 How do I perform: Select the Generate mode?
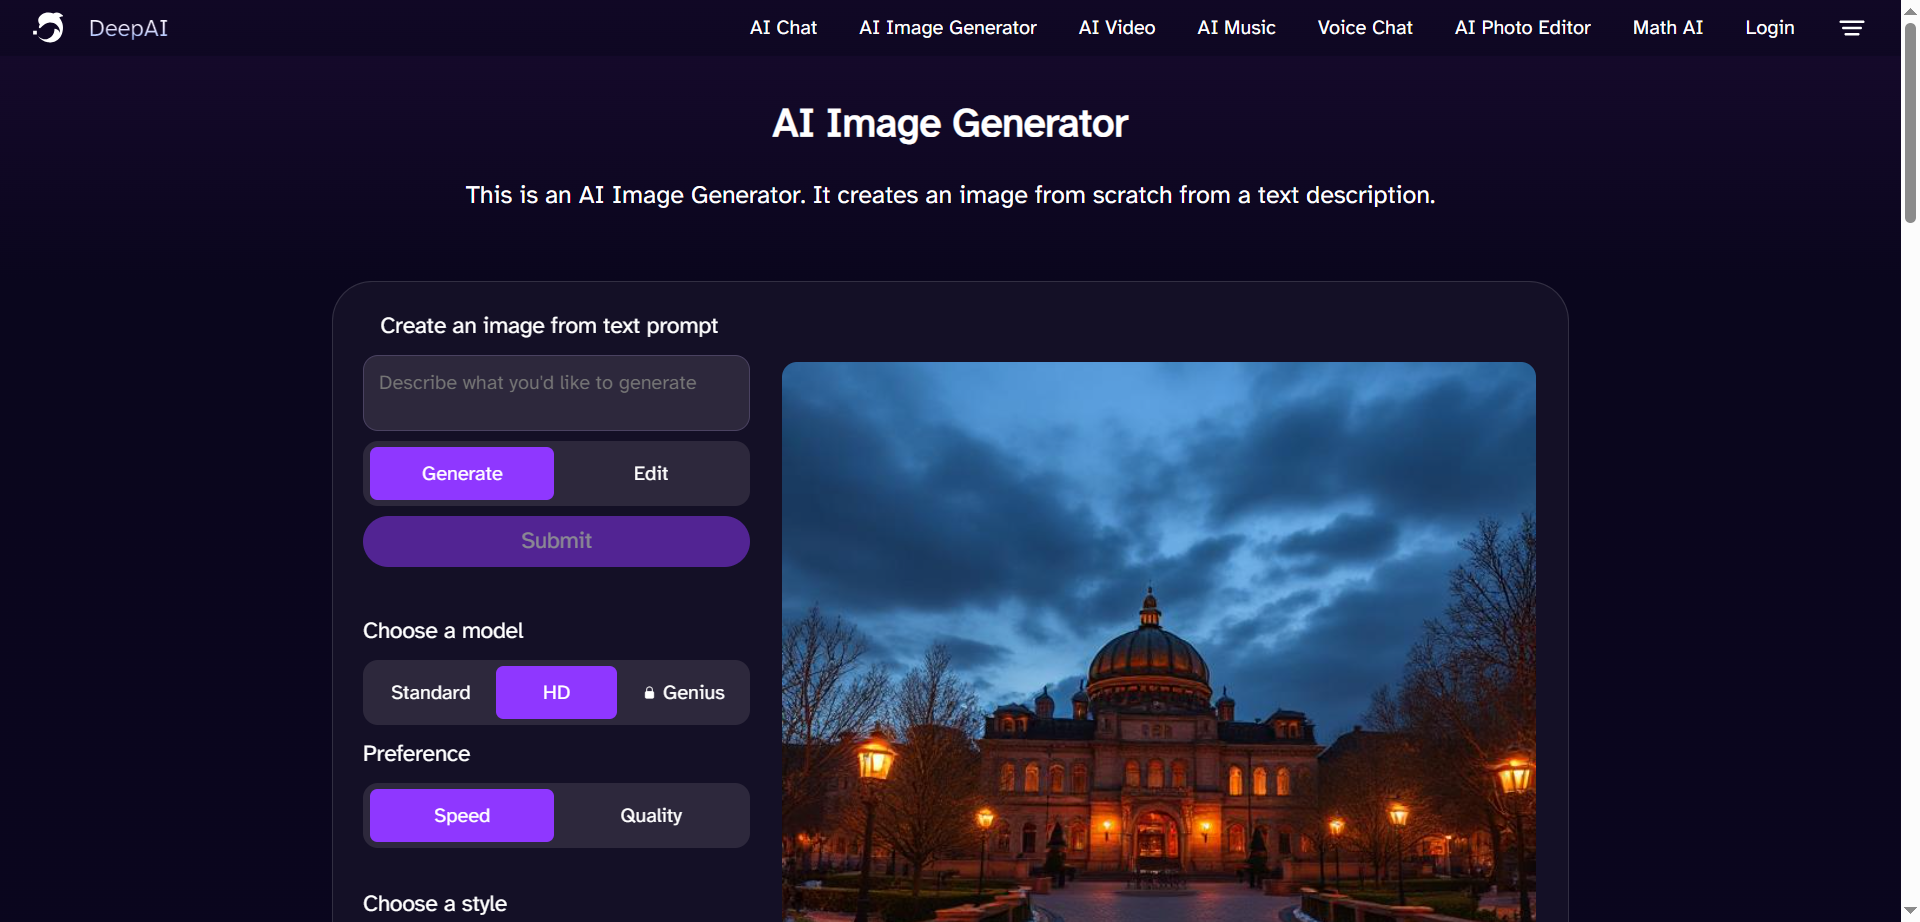tap(462, 474)
